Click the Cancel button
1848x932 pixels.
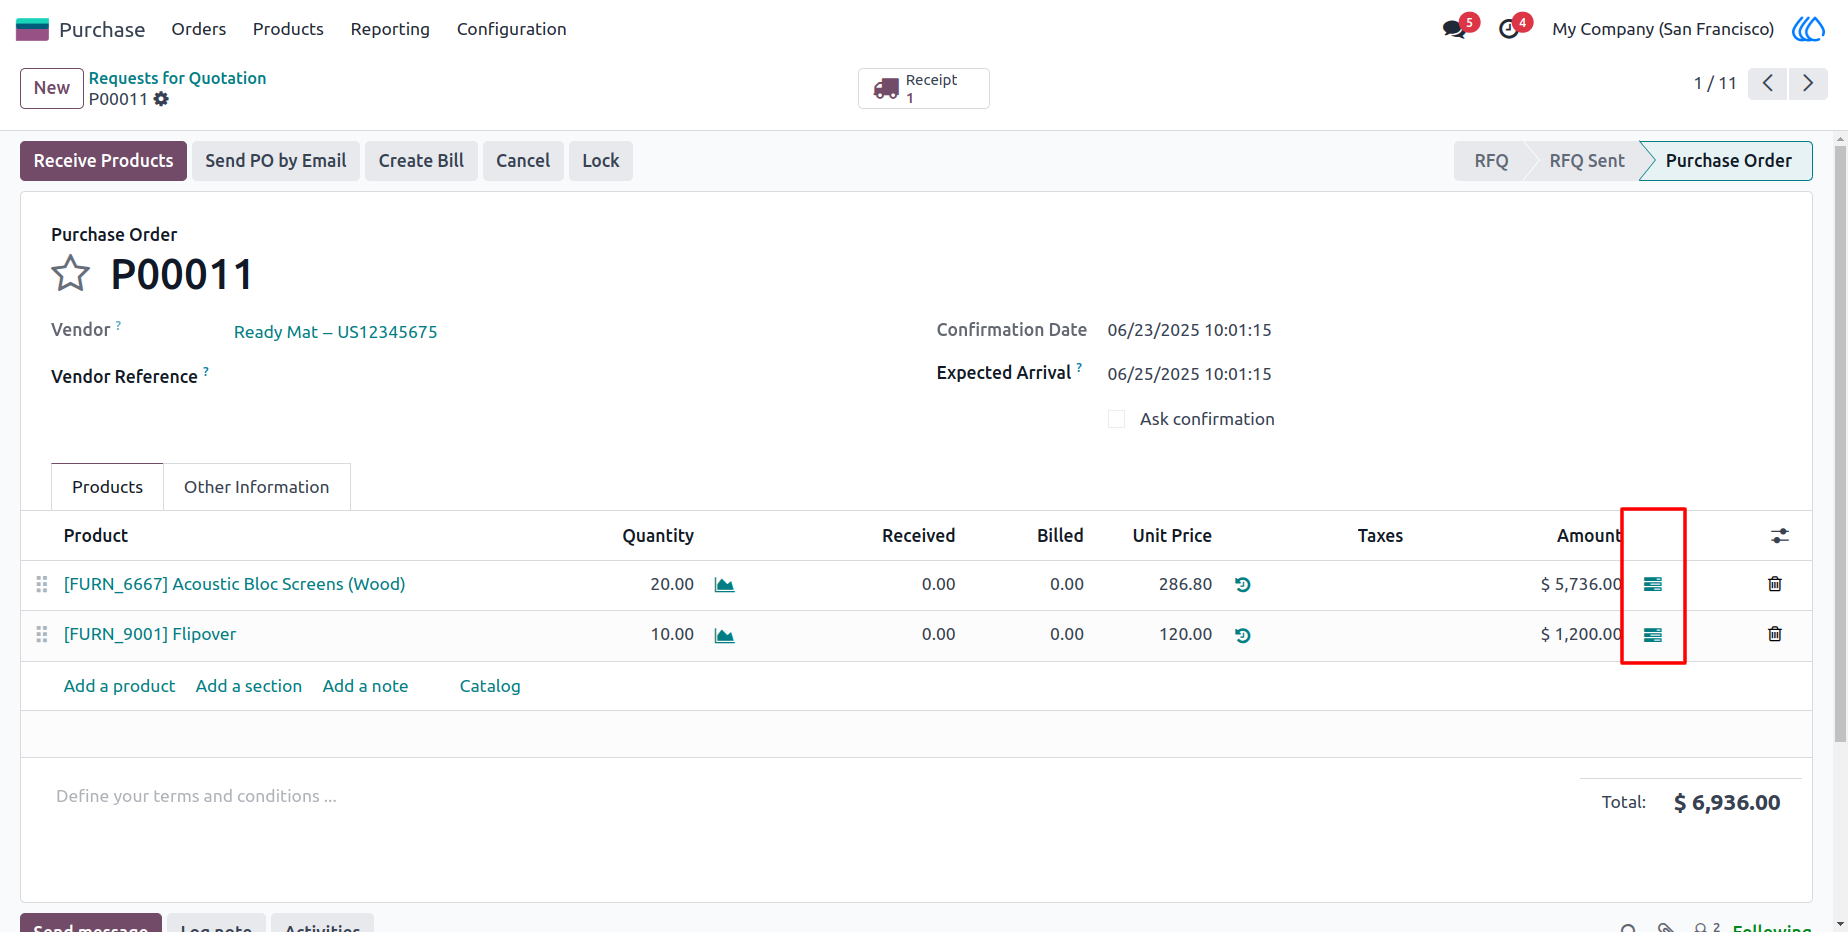(x=523, y=161)
